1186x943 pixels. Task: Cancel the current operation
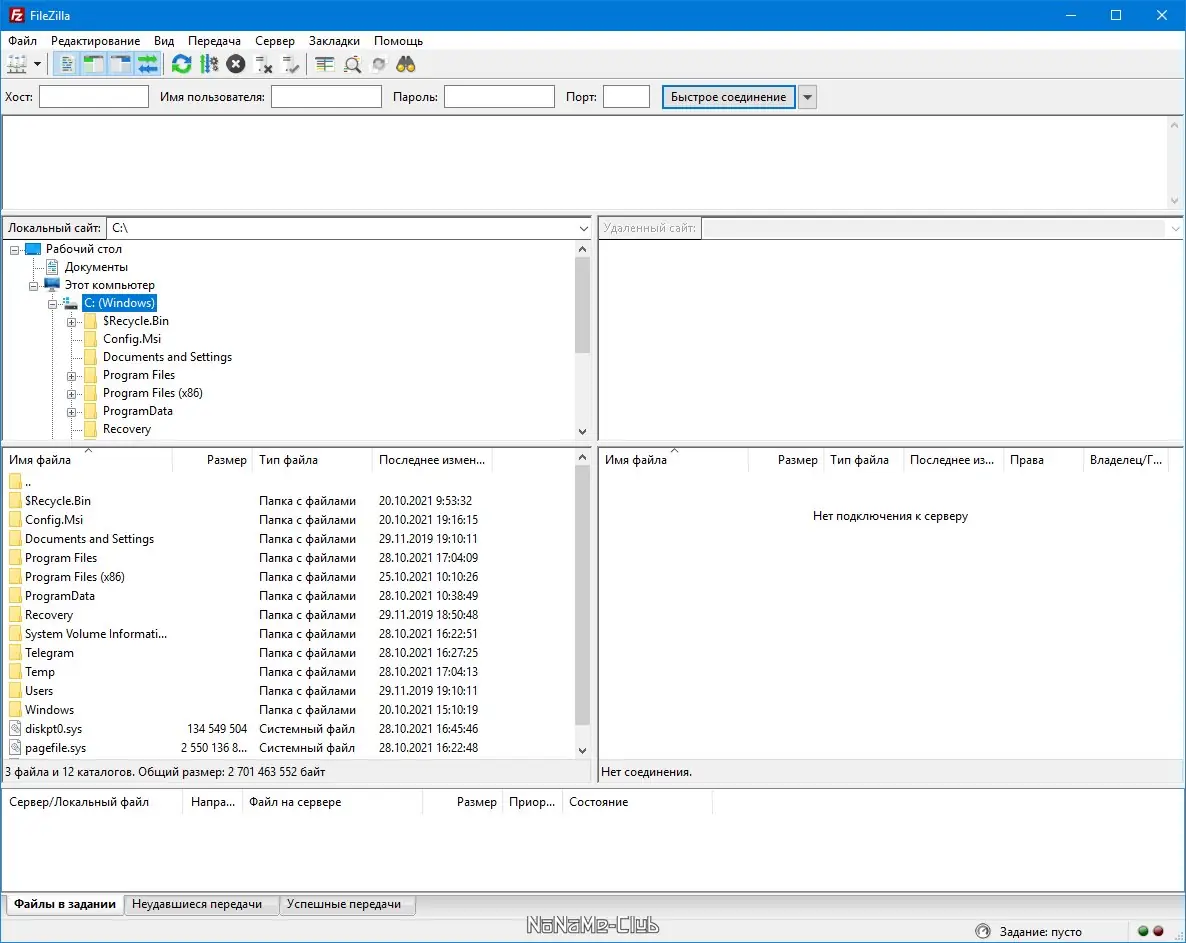click(236, 65)
